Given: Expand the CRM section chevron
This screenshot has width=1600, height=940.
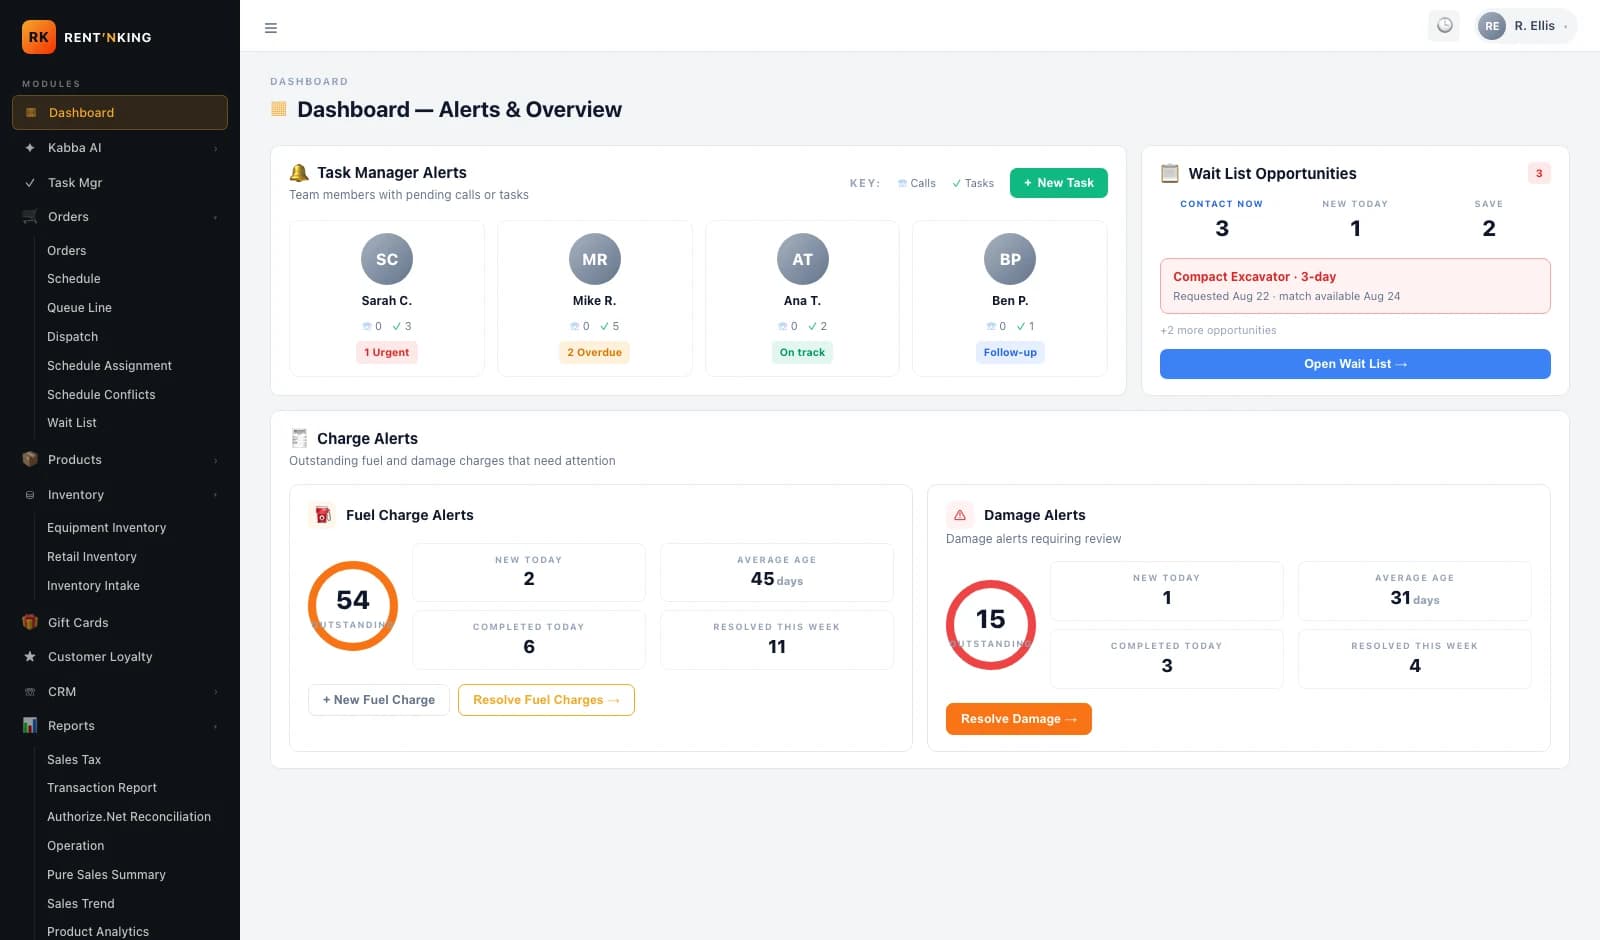Looking at the screenshot, I should tap(215, 692).
